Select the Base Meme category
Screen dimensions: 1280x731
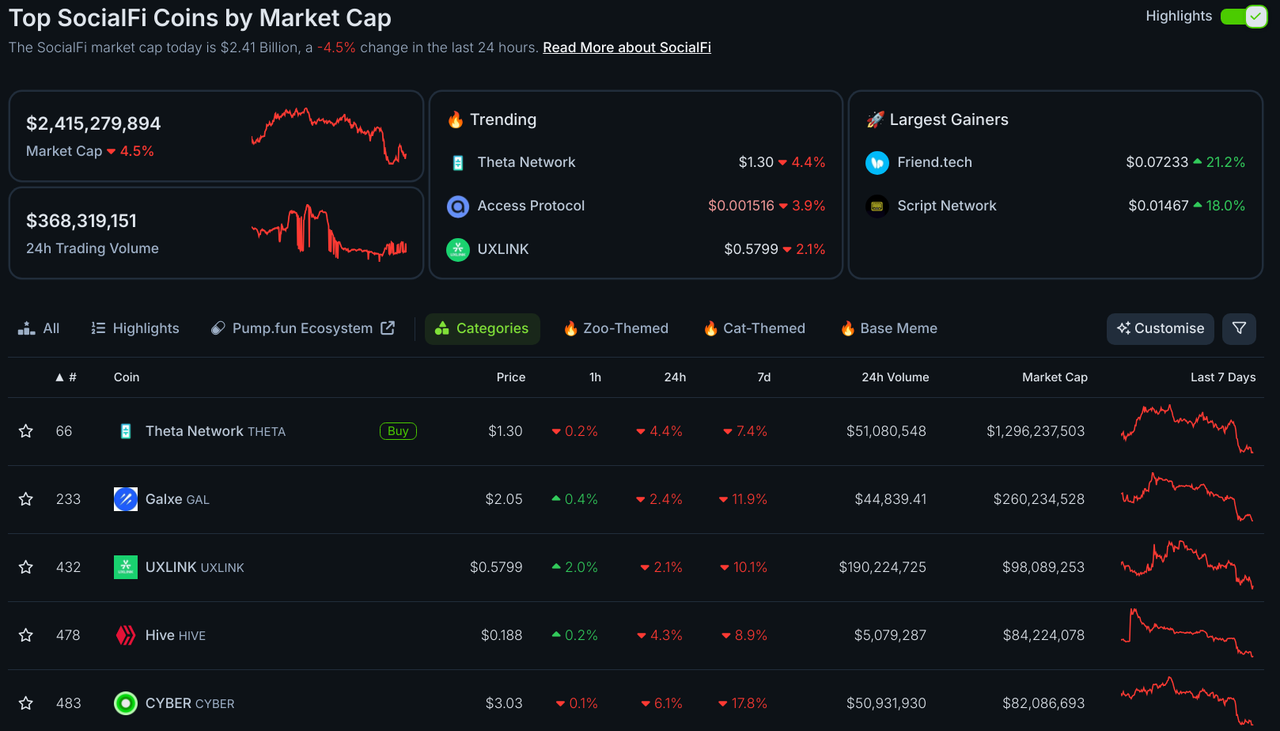coord(889,328)
